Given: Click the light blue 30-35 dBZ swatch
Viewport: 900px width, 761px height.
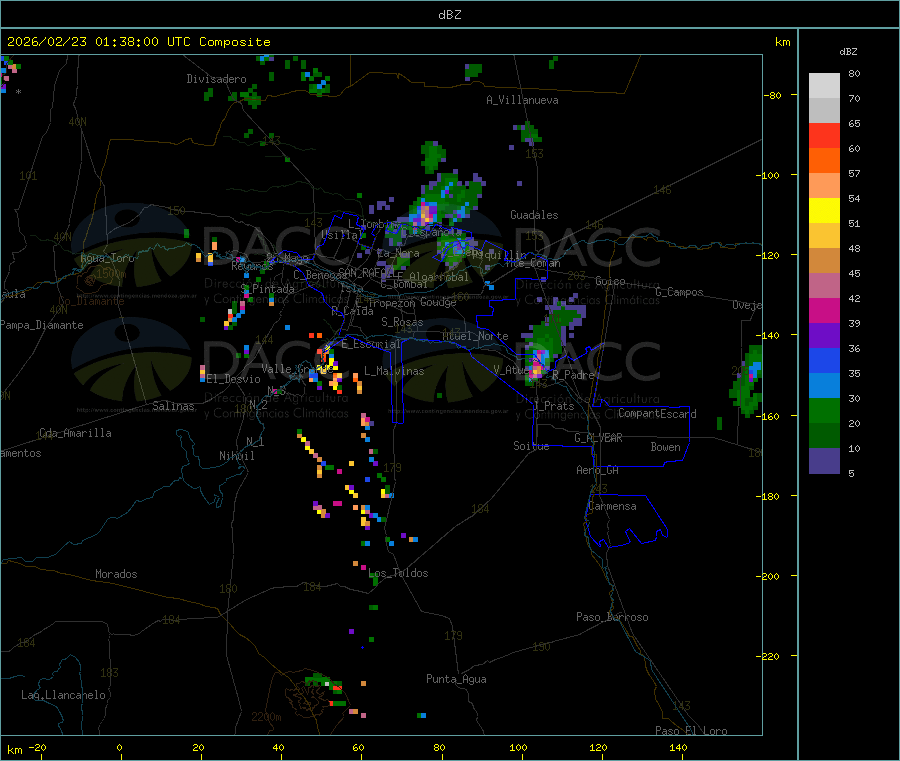Looking at the screenshot, I should (824, 386).
